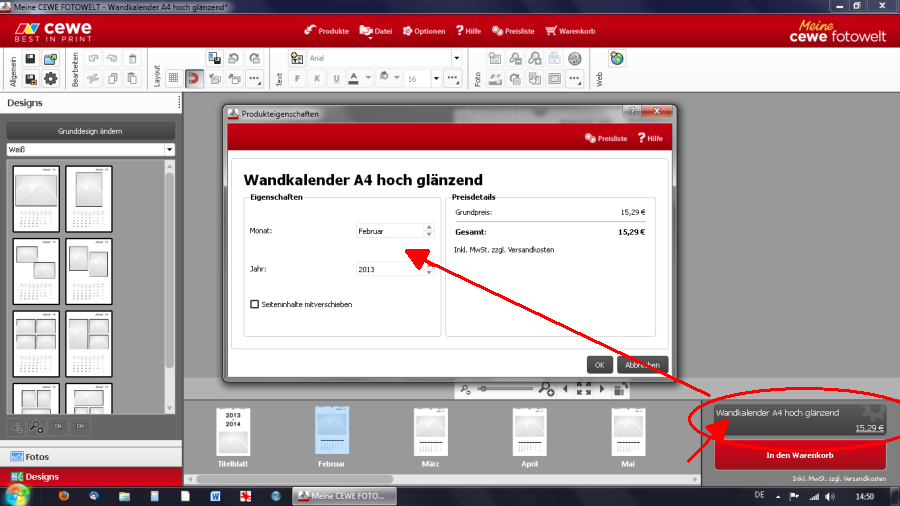Viewport: 900px width, 506px height.
Task: Click the Word icon in taskbar
Action: 214,496
